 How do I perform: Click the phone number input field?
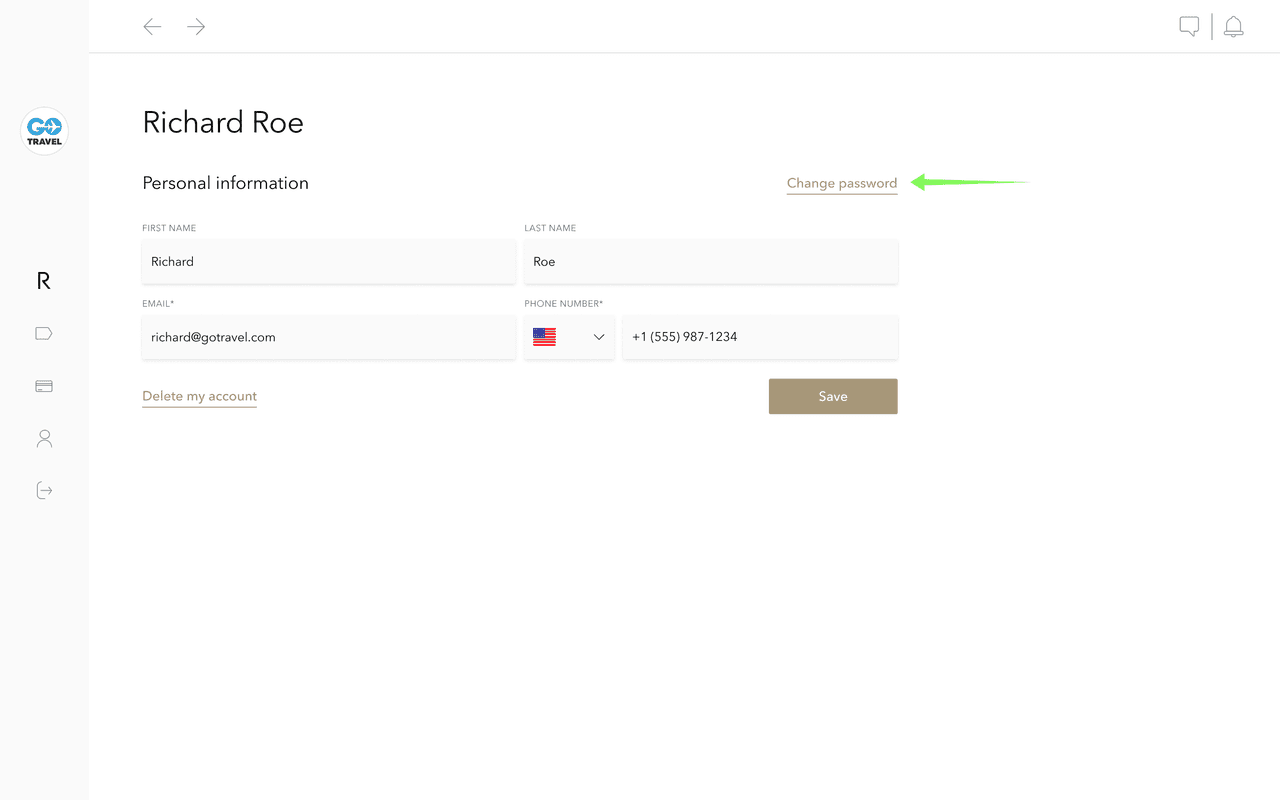760,338
